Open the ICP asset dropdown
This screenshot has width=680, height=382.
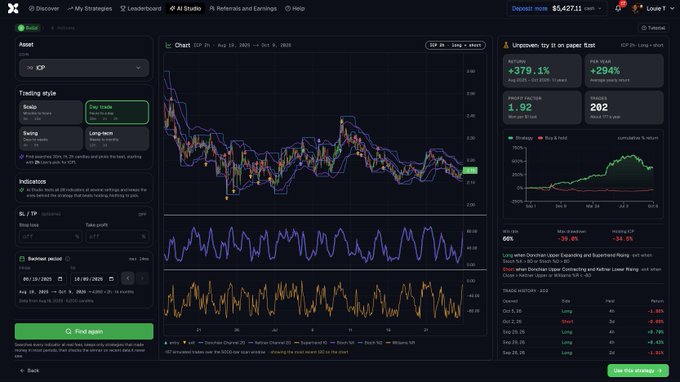click(84, 68)
